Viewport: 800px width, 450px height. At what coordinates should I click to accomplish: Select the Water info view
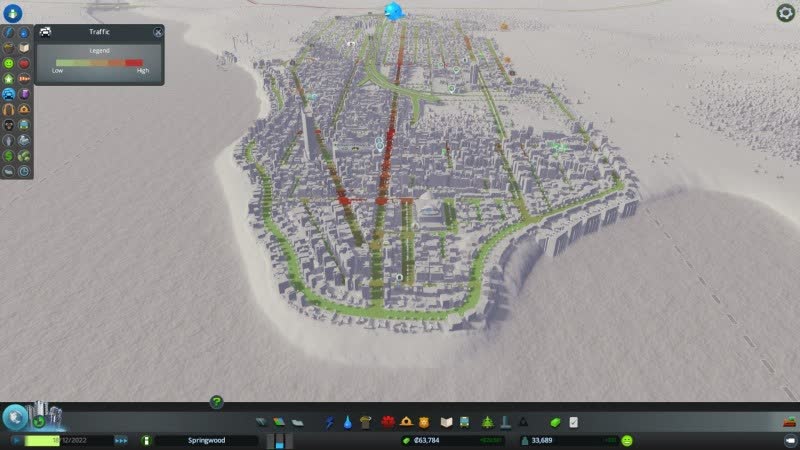(24, 32)
